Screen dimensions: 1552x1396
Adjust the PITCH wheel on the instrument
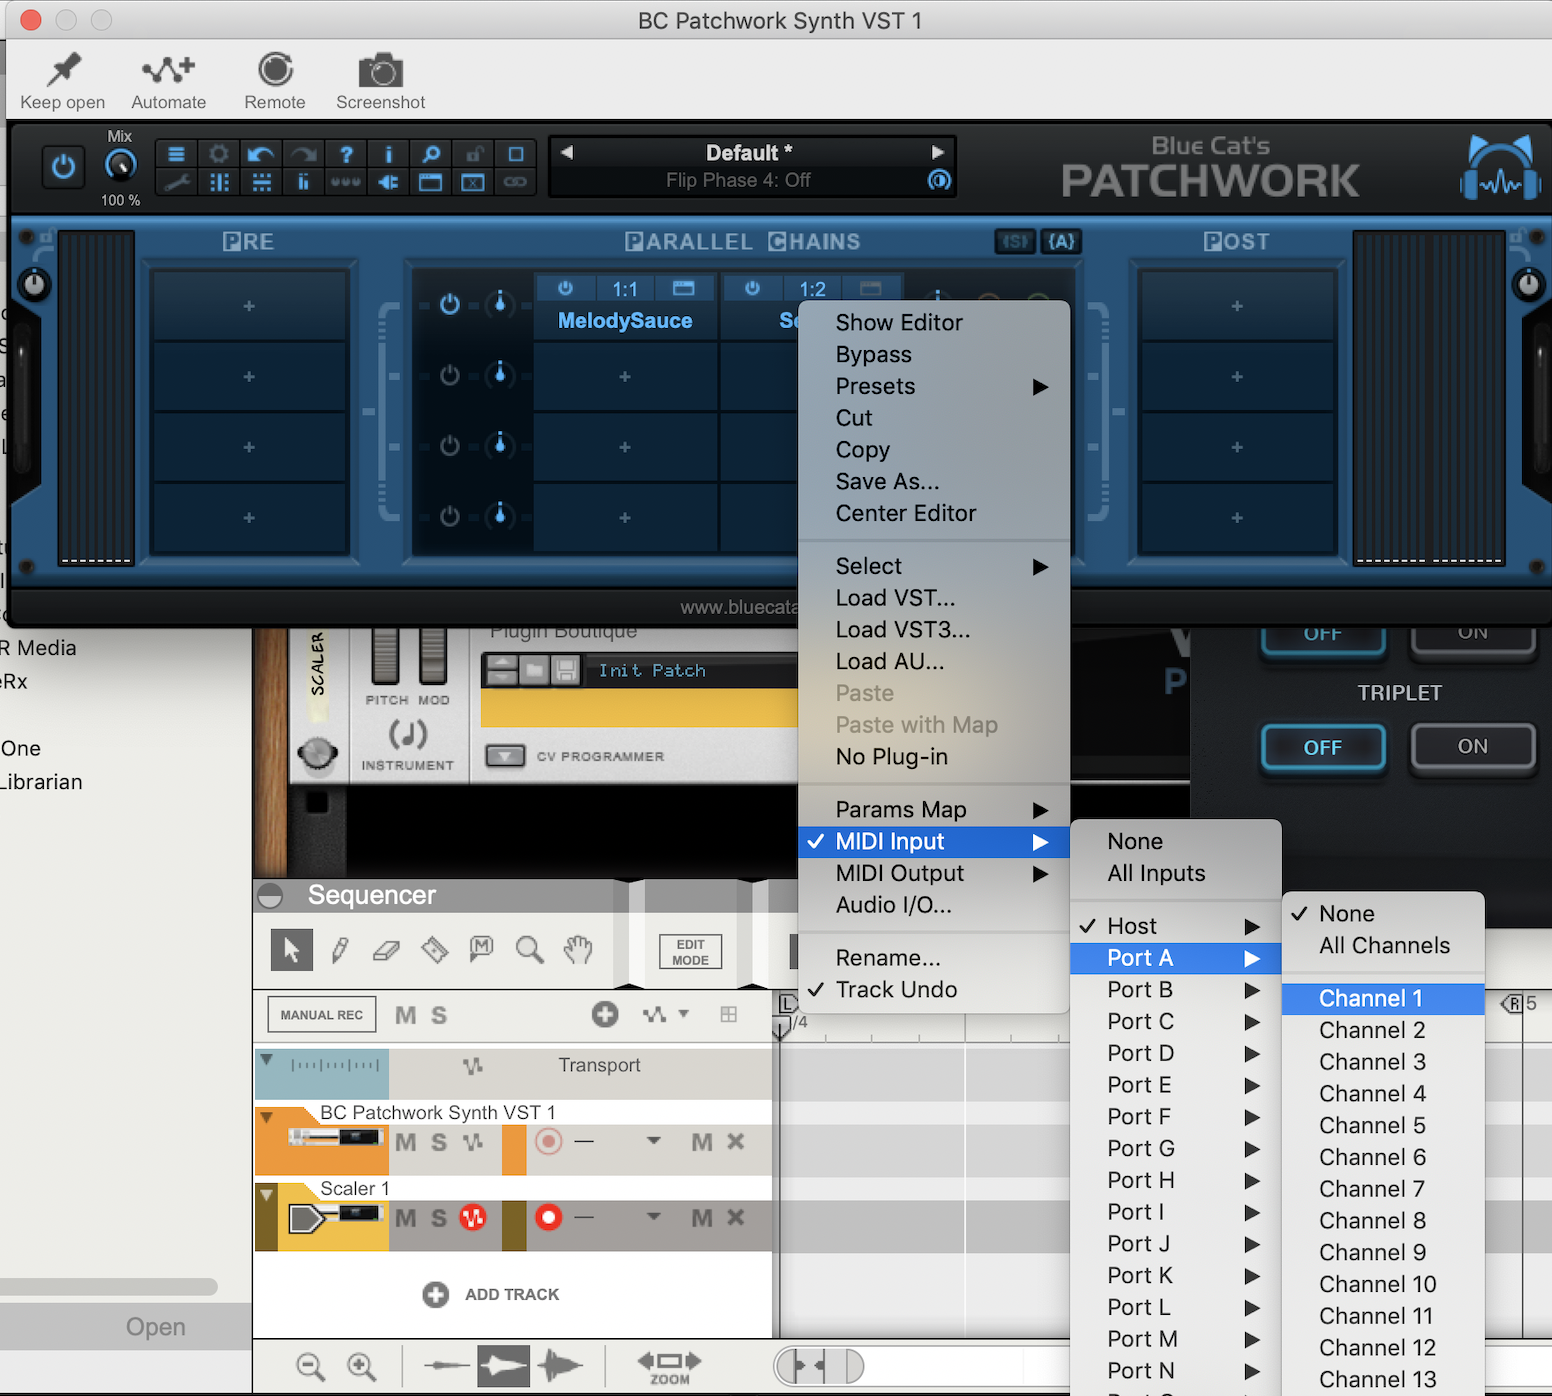(x=385, y=657)
